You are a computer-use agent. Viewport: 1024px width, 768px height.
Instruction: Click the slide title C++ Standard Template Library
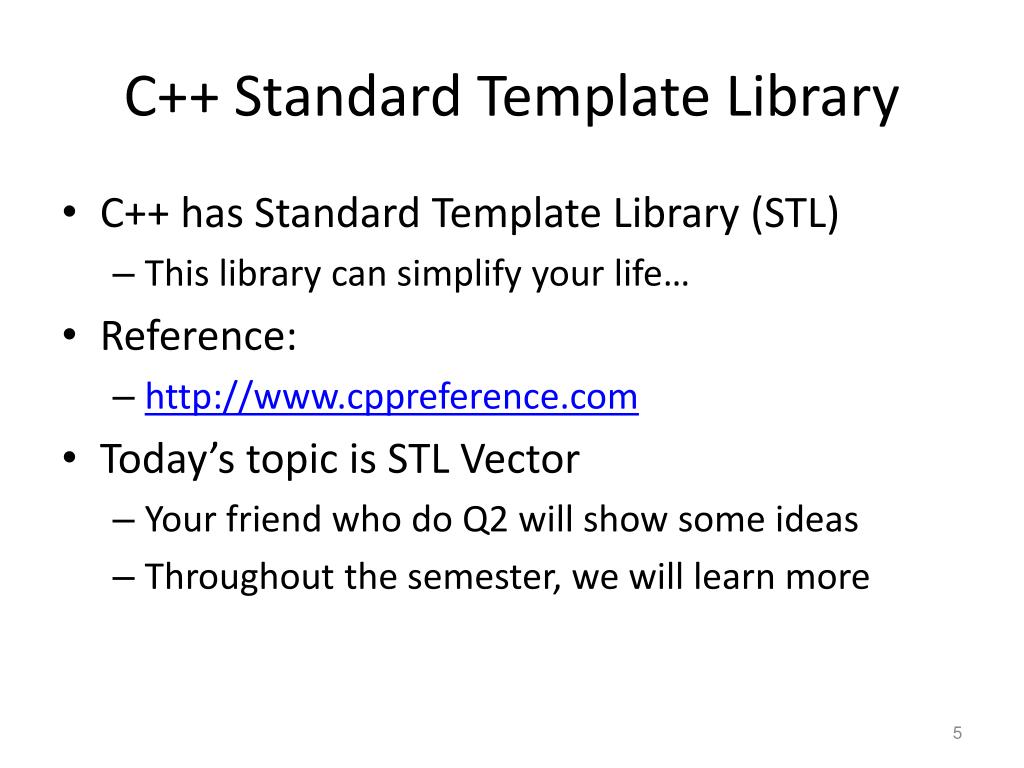pyautogui.click(x=512, y=97)
